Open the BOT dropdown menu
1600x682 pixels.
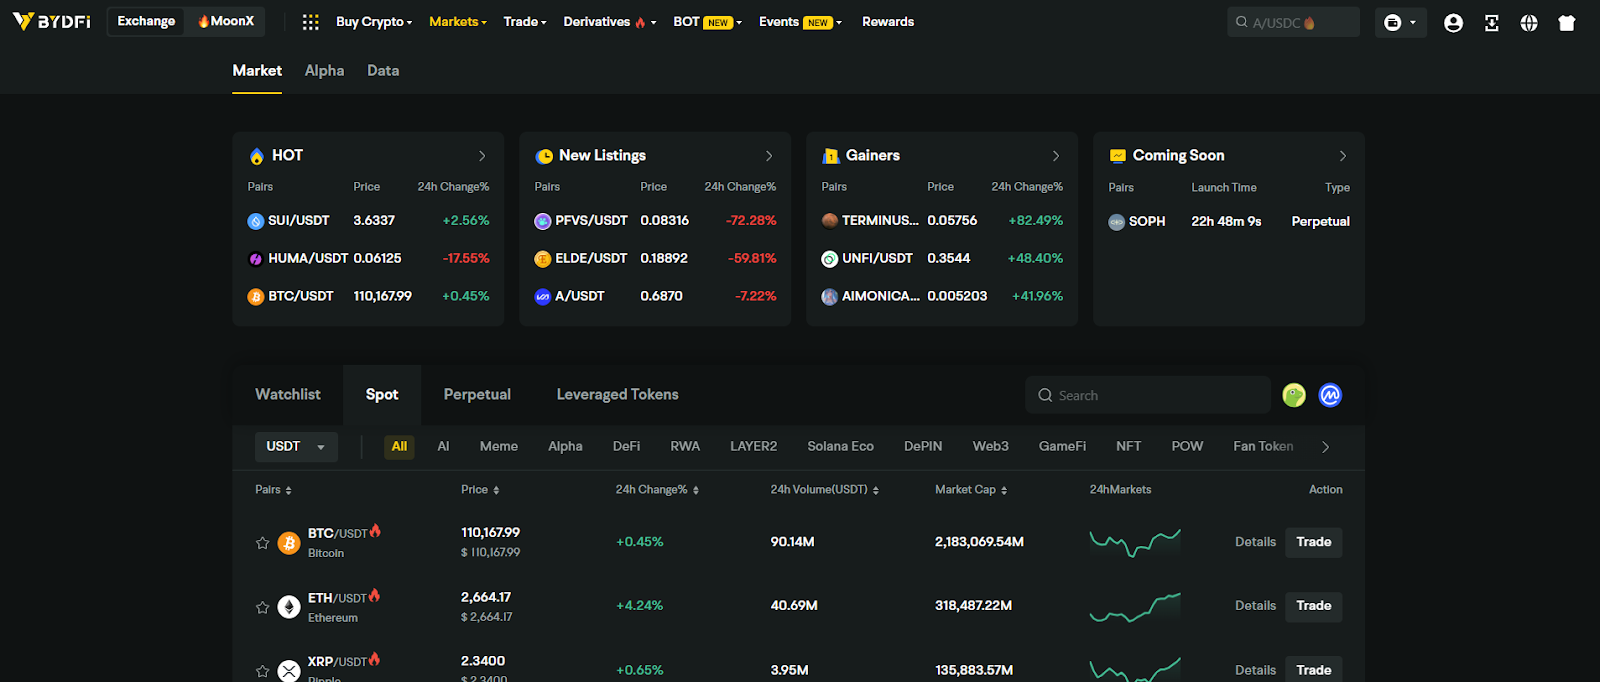707,22
